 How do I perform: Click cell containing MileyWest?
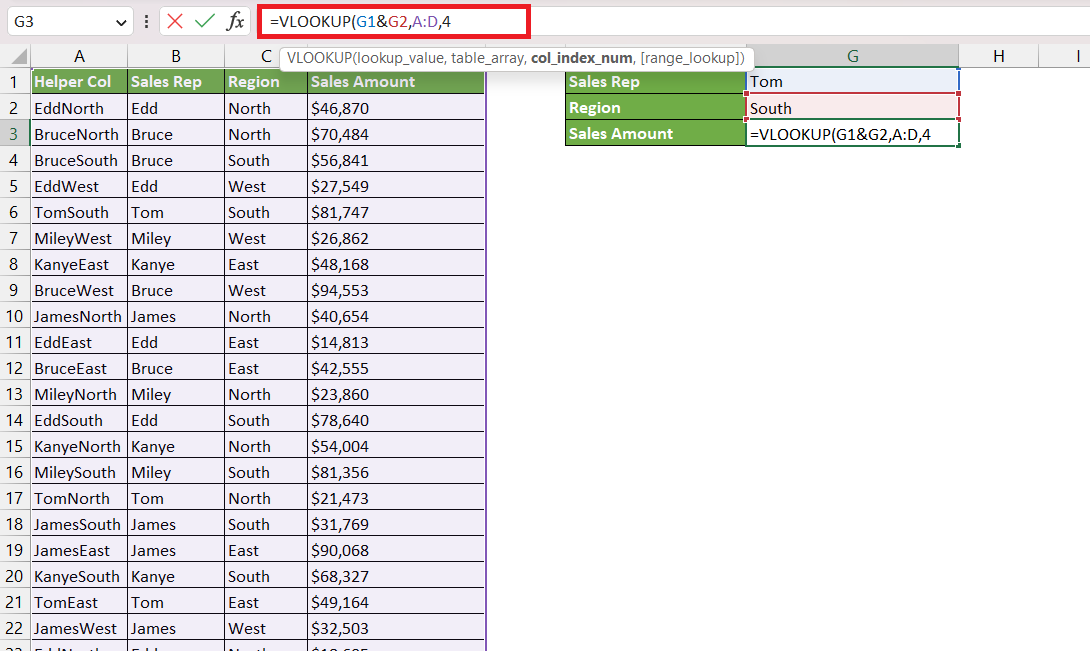coord(79,239)
